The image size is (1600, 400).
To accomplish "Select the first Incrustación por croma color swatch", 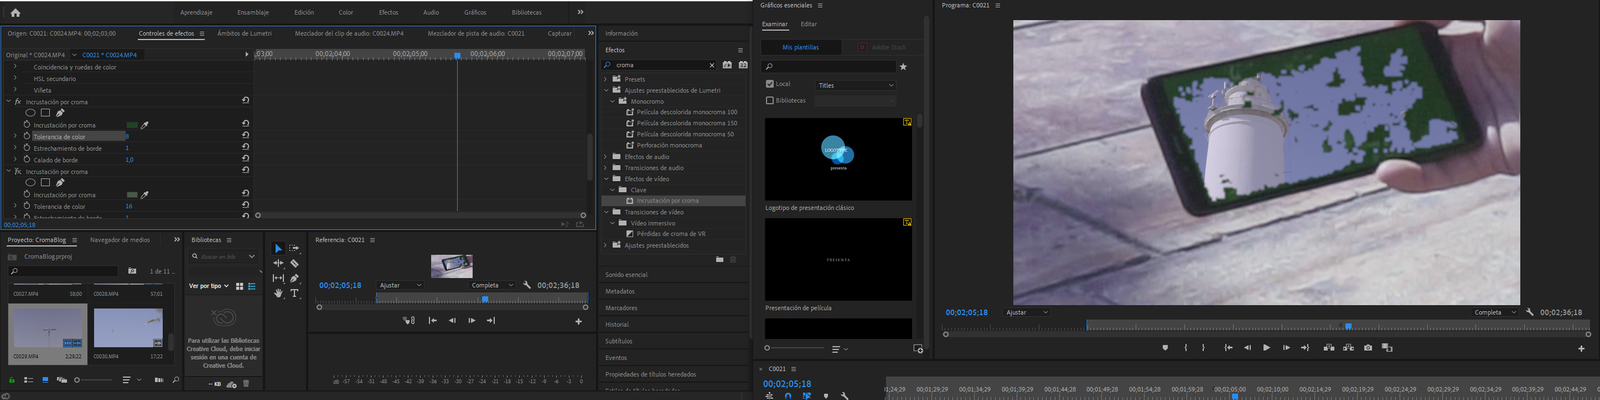I will pos(132,125).
